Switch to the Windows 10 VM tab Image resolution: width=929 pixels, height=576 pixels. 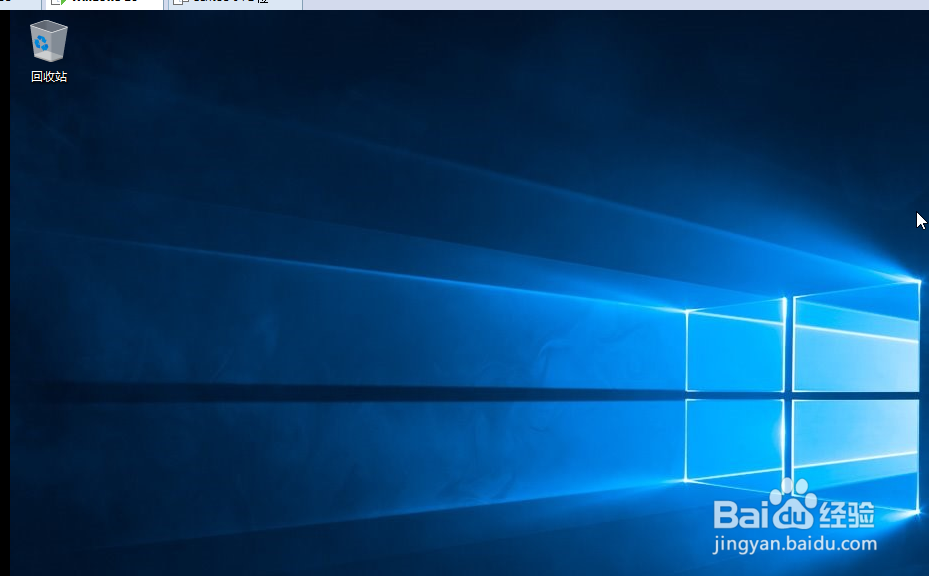coord(104,4)
